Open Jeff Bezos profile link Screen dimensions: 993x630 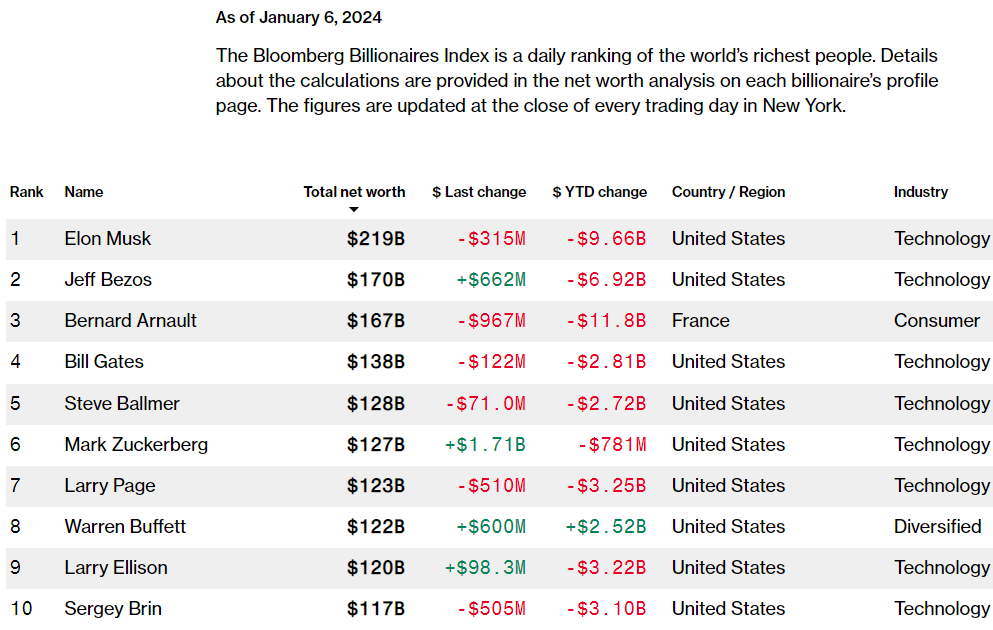[x=108, y=280]
